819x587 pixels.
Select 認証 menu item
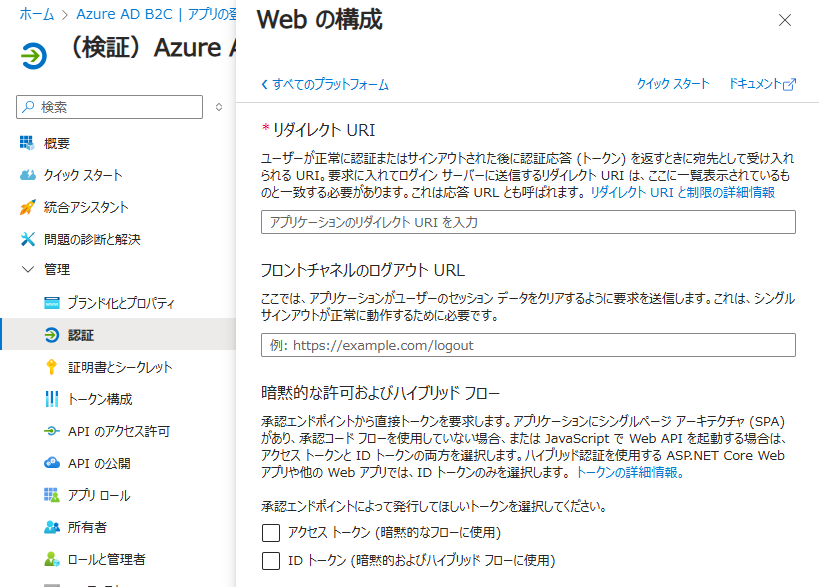coord(118,335)
